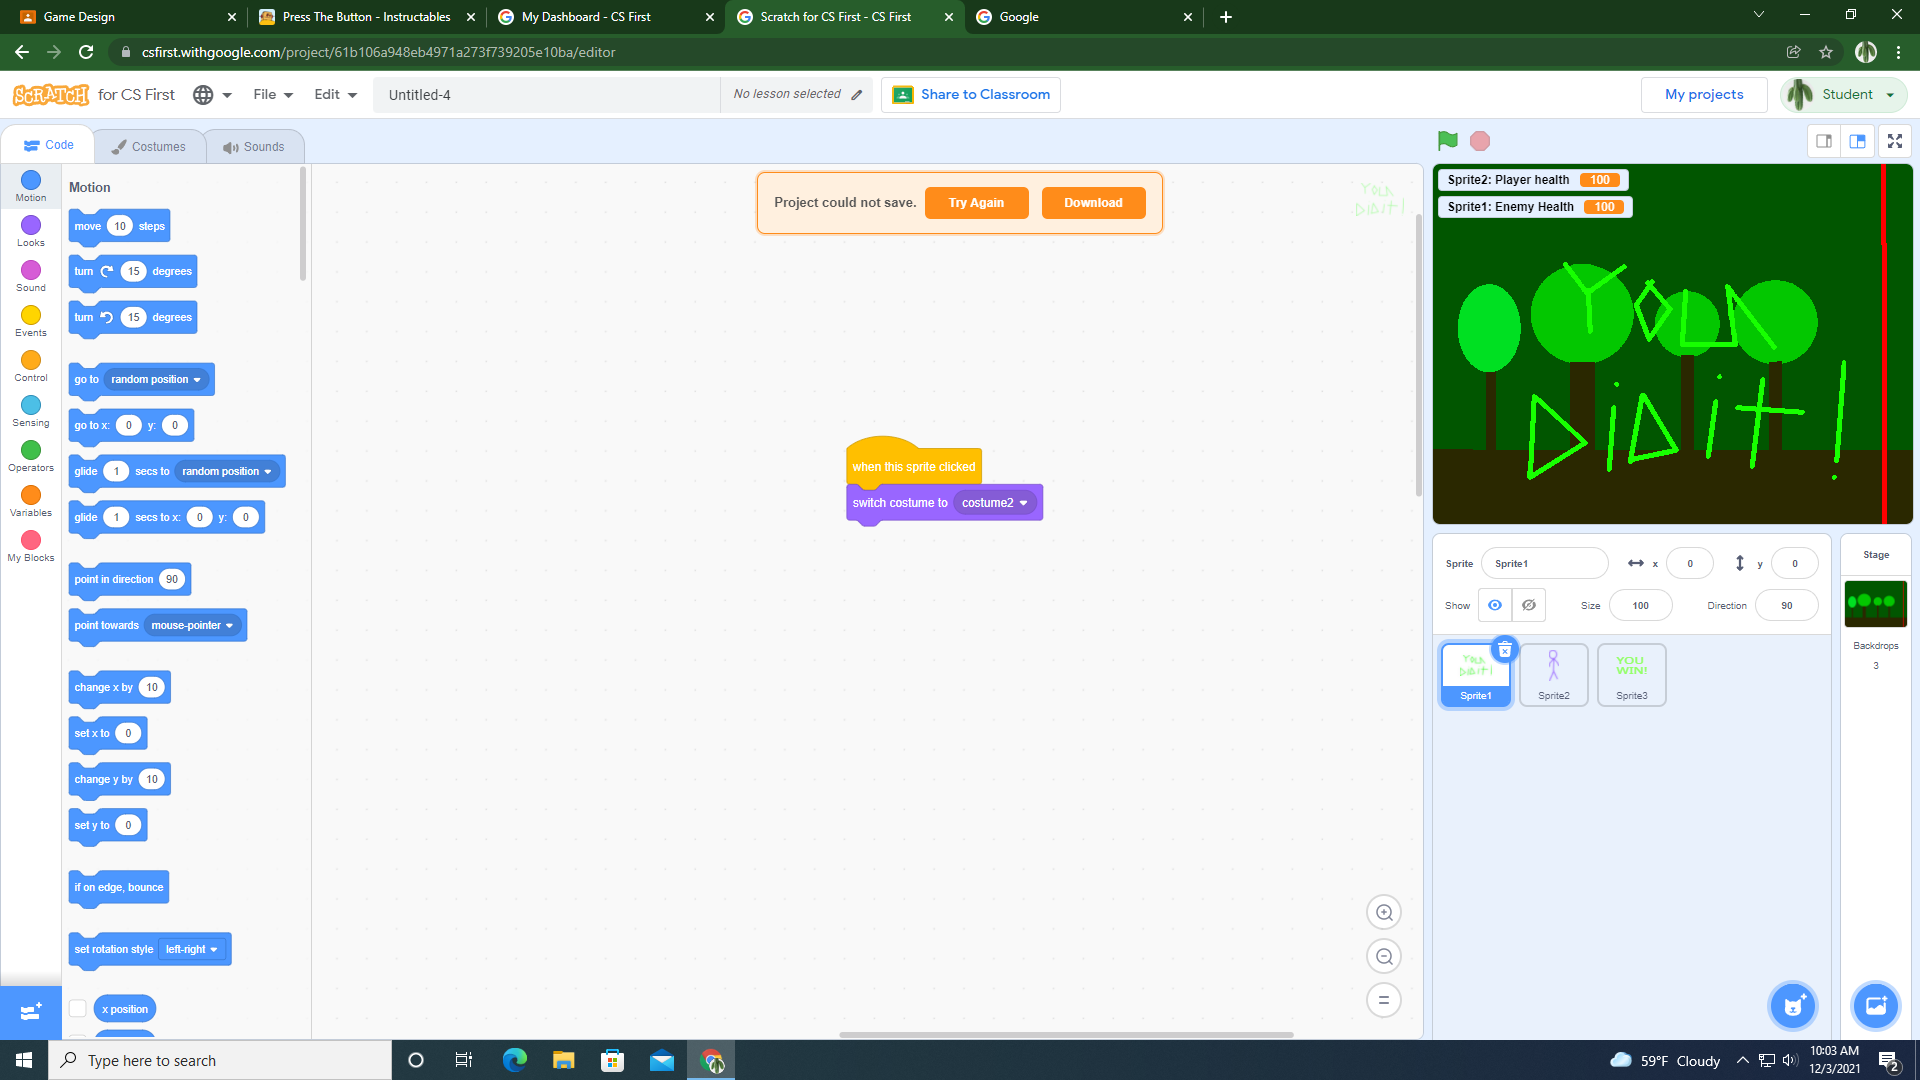Select the Motion block category
Screen dimensions: 1920x1080
30,185
